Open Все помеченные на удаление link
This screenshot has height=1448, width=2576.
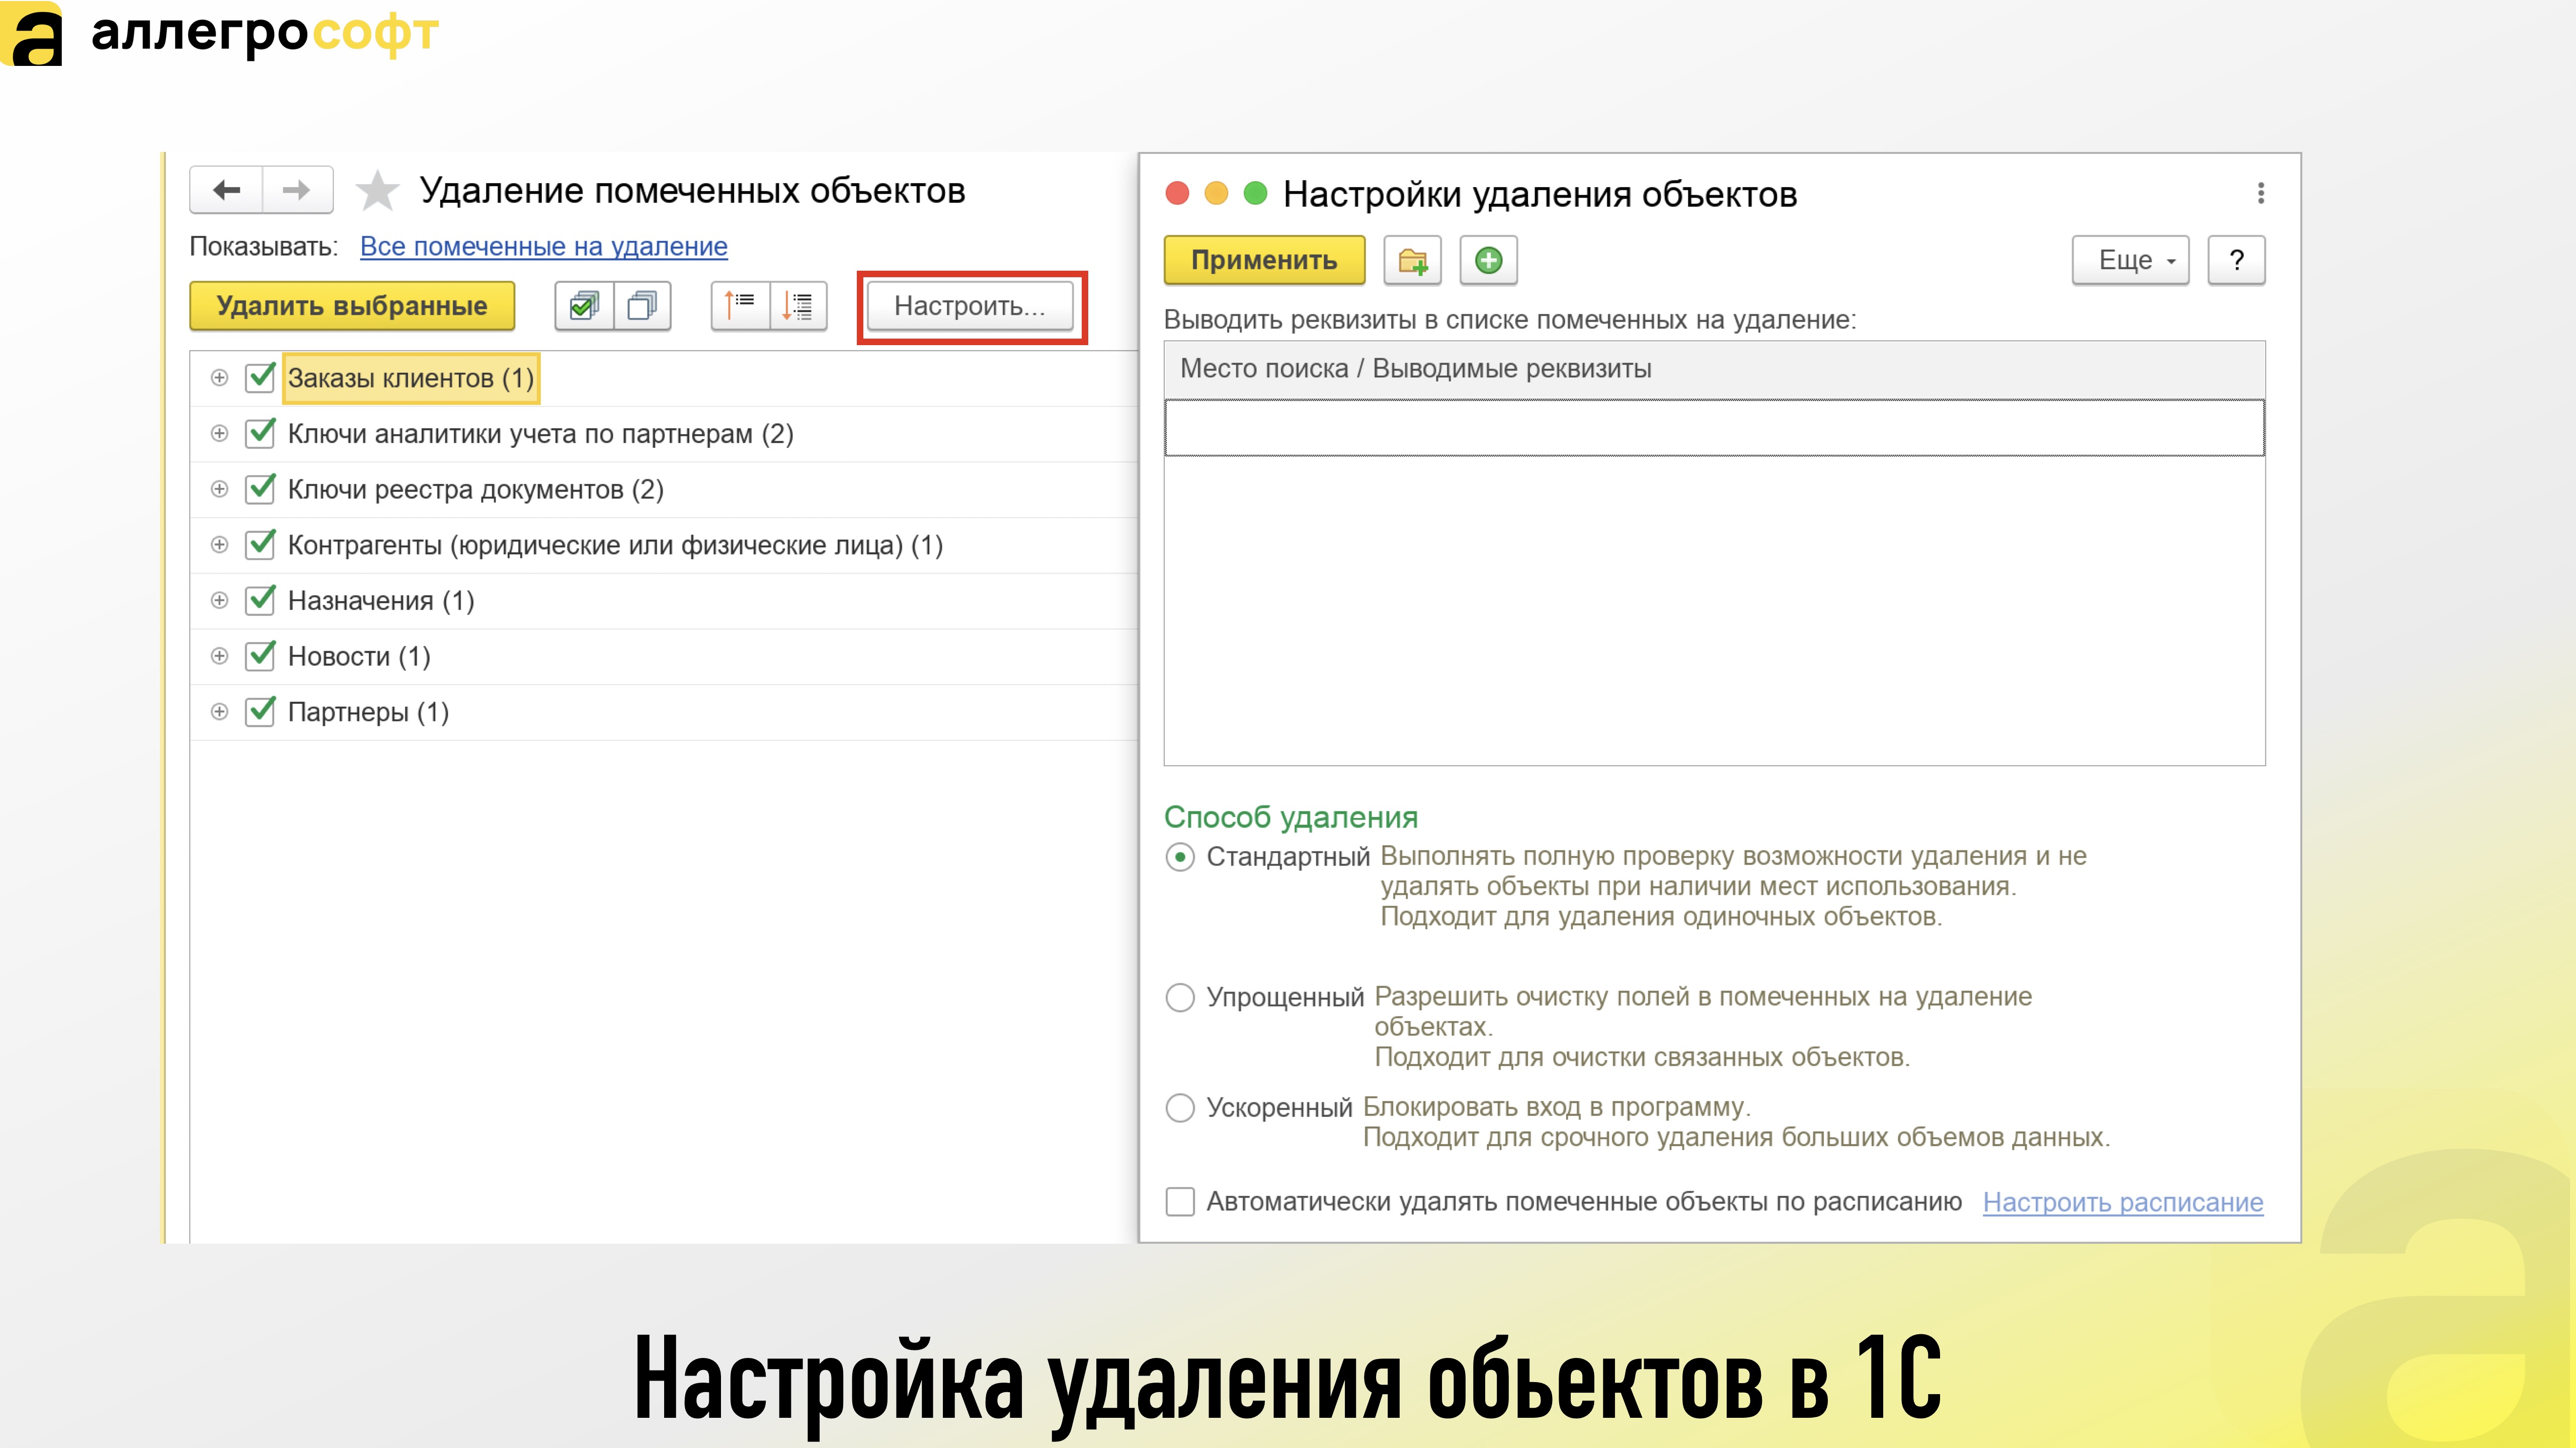[x=544, y=246]
